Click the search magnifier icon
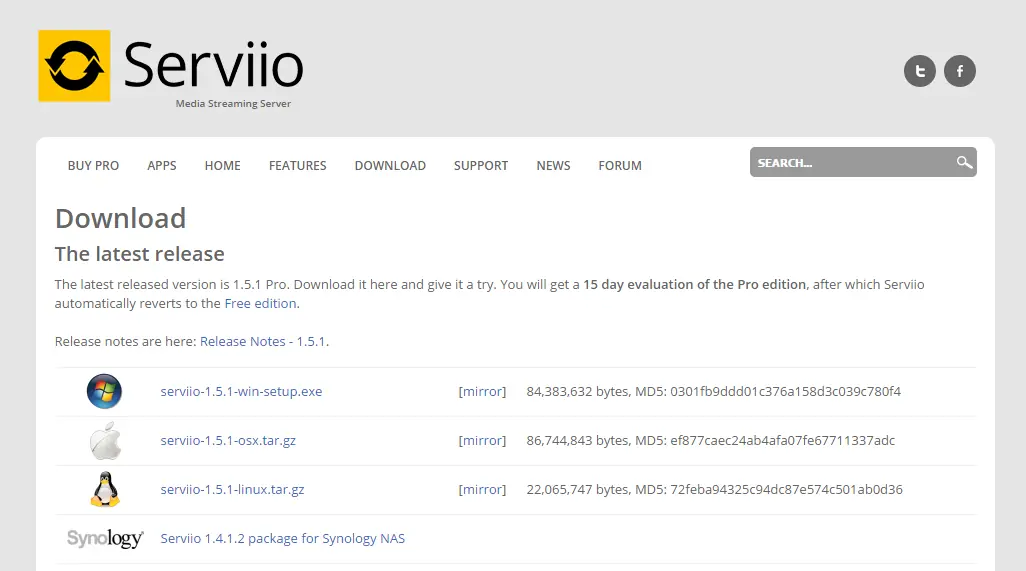 point(964,162)
